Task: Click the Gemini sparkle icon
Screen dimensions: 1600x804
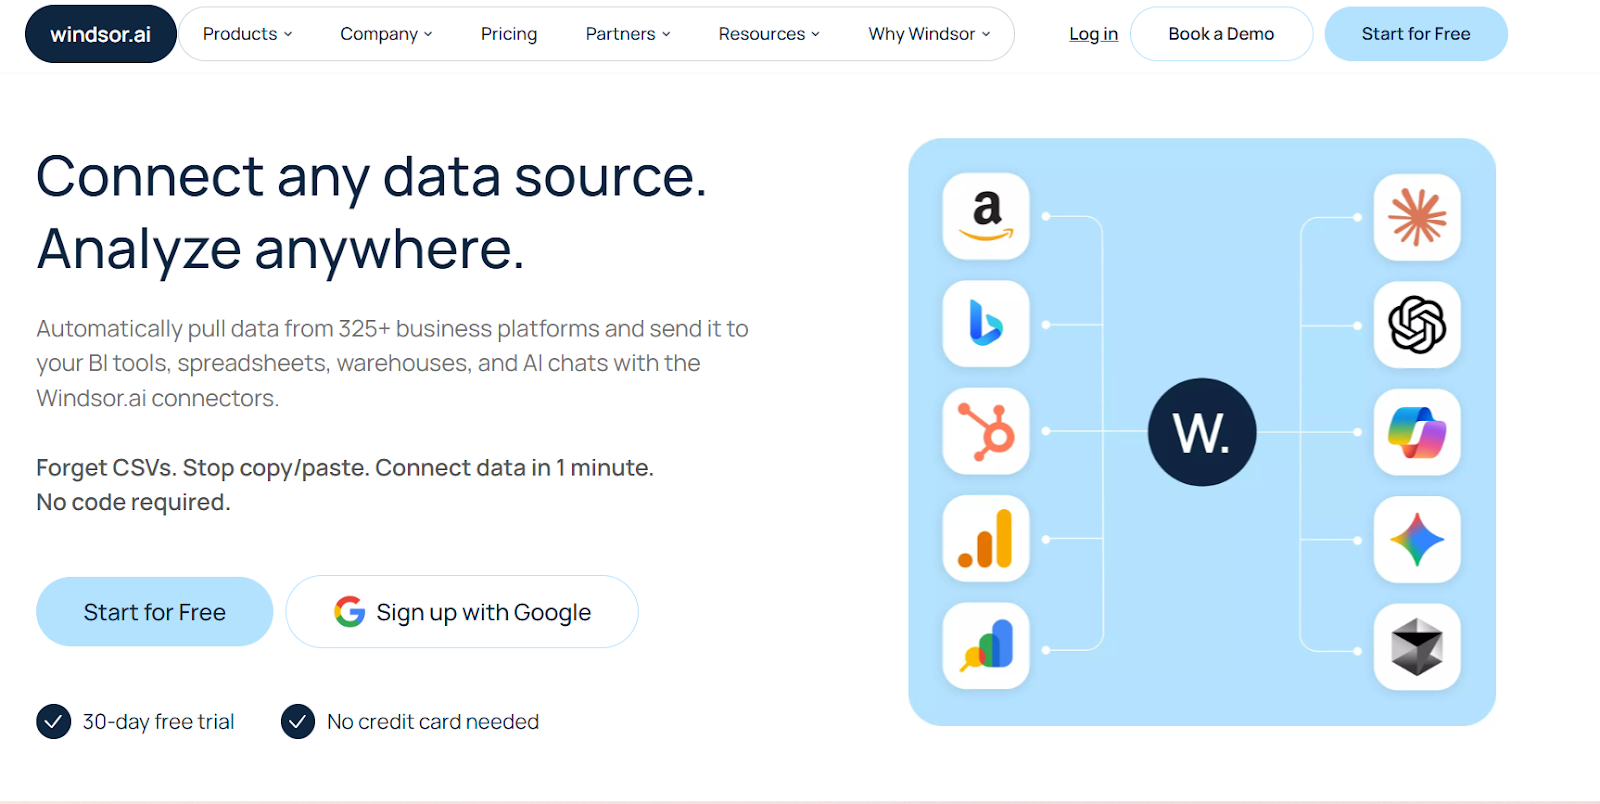Action: (x=1417, y=540)
